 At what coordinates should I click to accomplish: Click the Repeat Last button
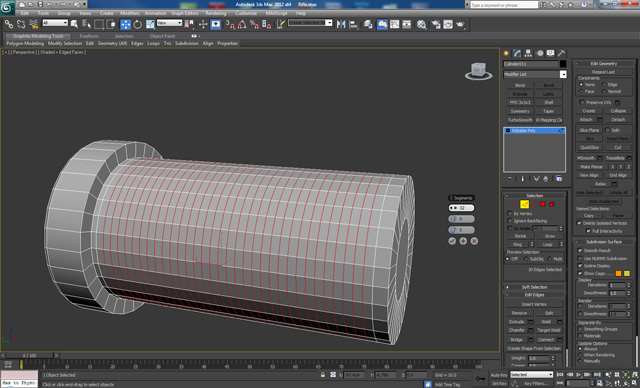(604, 72)
